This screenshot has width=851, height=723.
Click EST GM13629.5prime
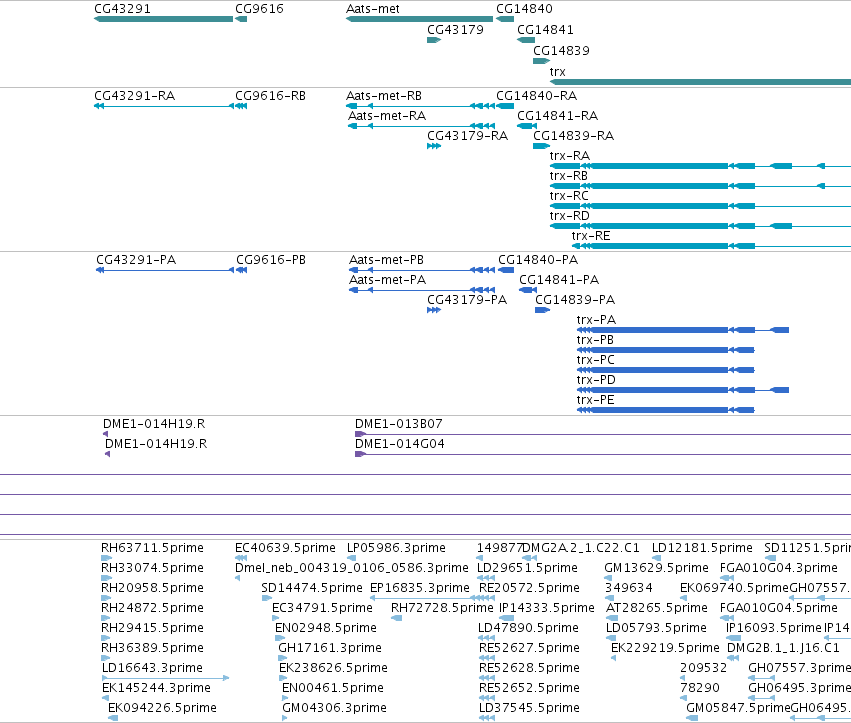(656, 569)
